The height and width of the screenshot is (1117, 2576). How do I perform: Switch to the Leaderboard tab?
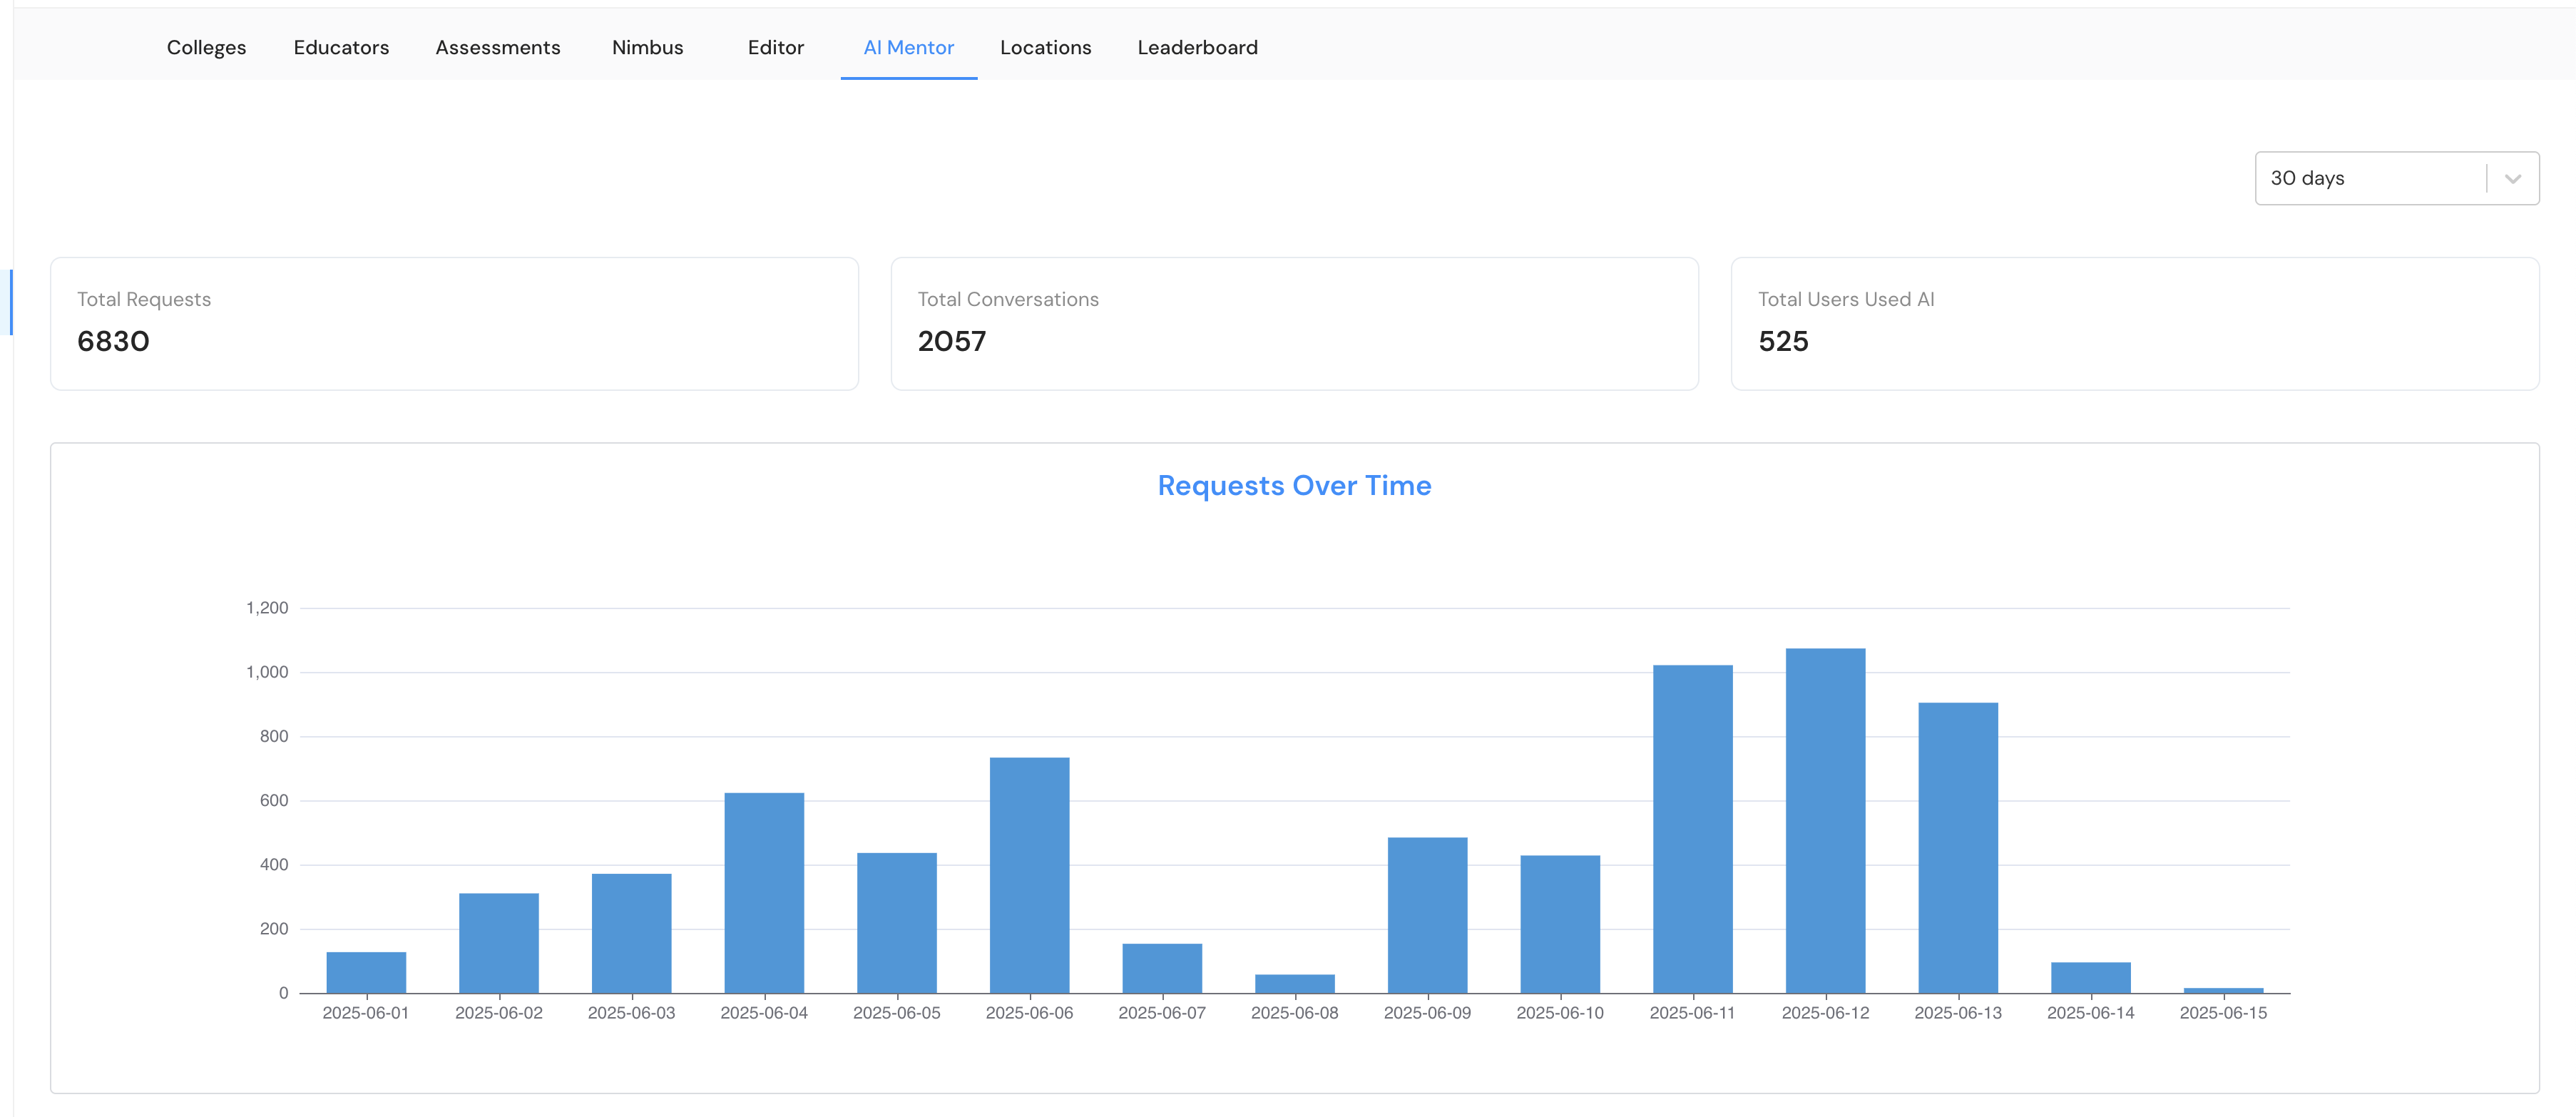pyautogui.click(x=1197, y=47)
